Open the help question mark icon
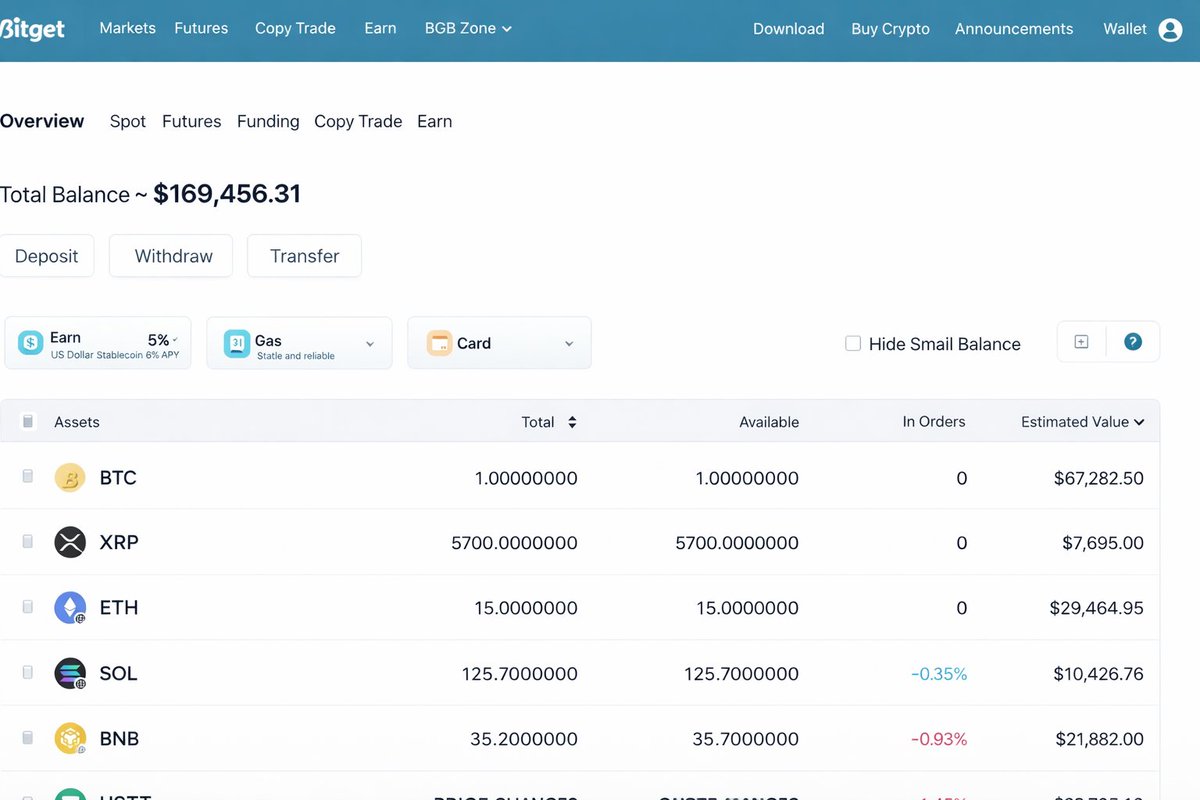The image size is (1200, 800). click(1133, 342)
